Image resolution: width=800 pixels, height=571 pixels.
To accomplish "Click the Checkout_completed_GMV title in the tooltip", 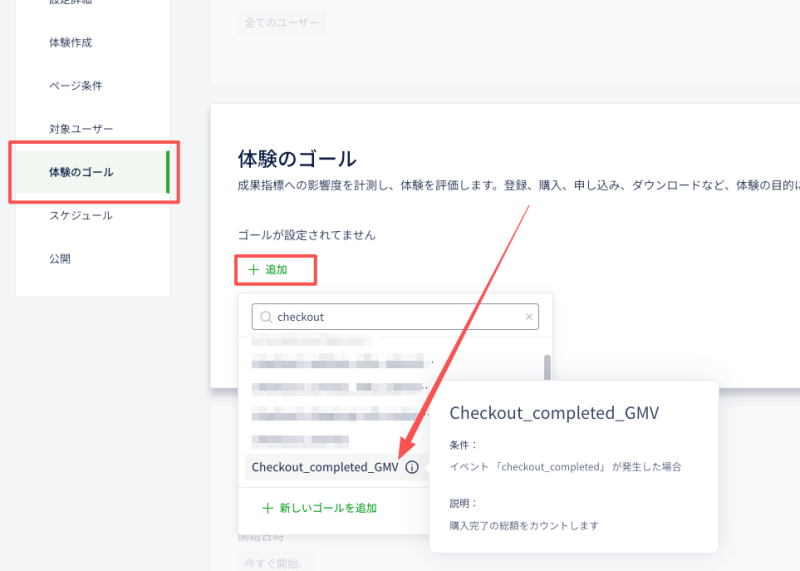I will 553,412.
